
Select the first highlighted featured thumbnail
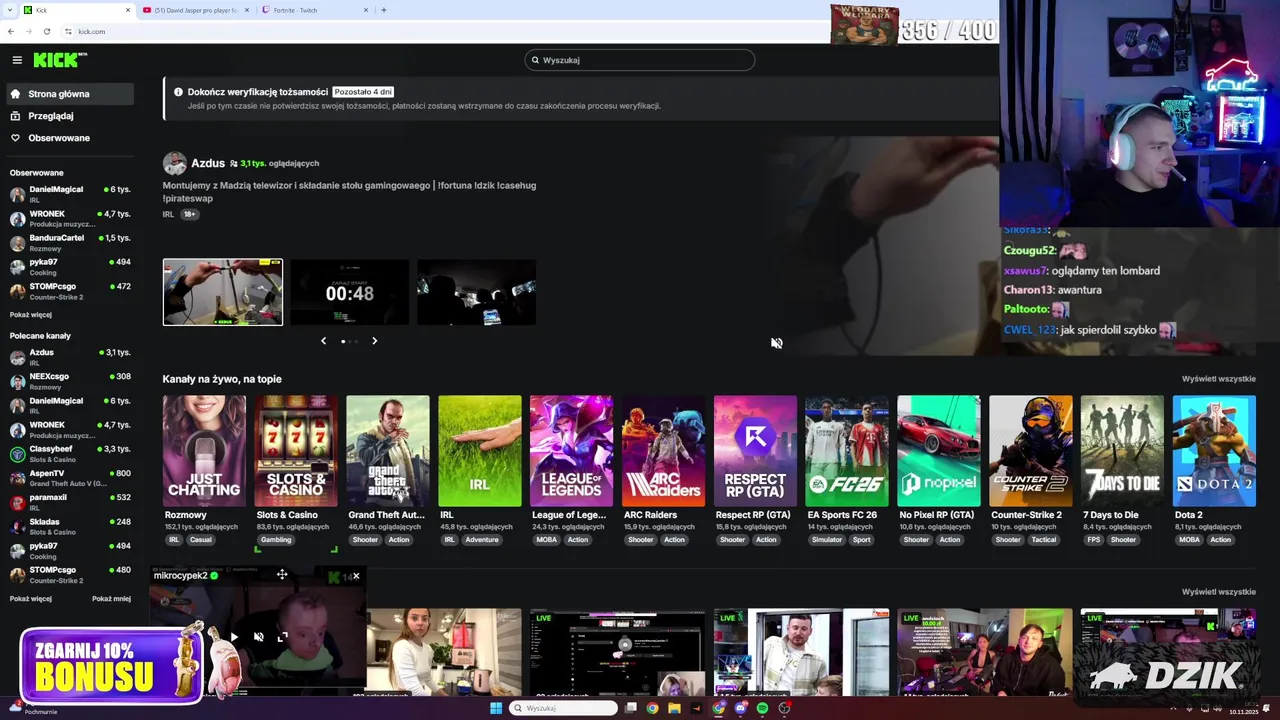tap(223, 292)
